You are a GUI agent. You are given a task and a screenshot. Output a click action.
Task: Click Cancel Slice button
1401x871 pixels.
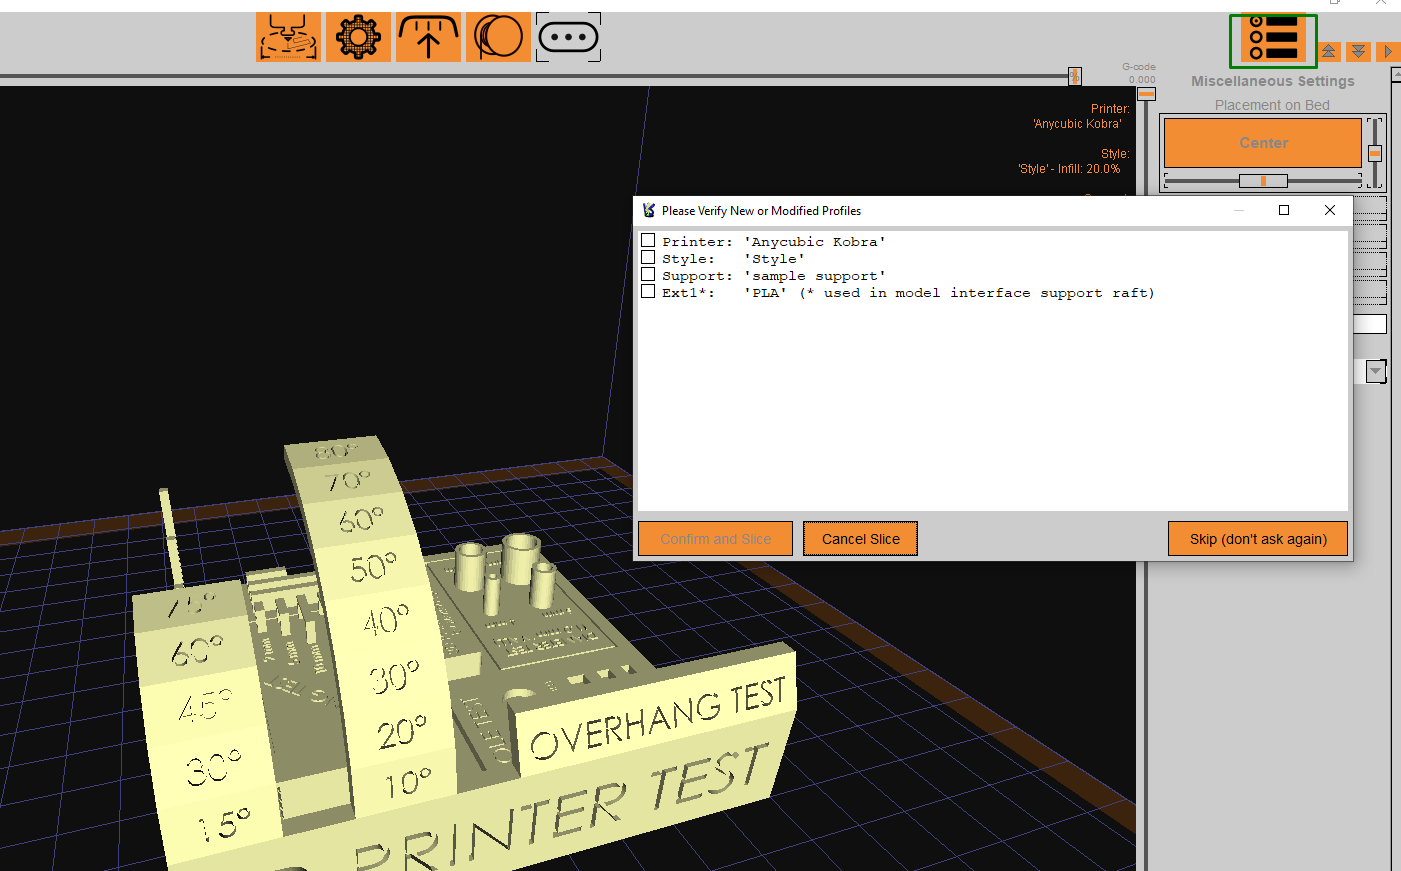(860, 539)
